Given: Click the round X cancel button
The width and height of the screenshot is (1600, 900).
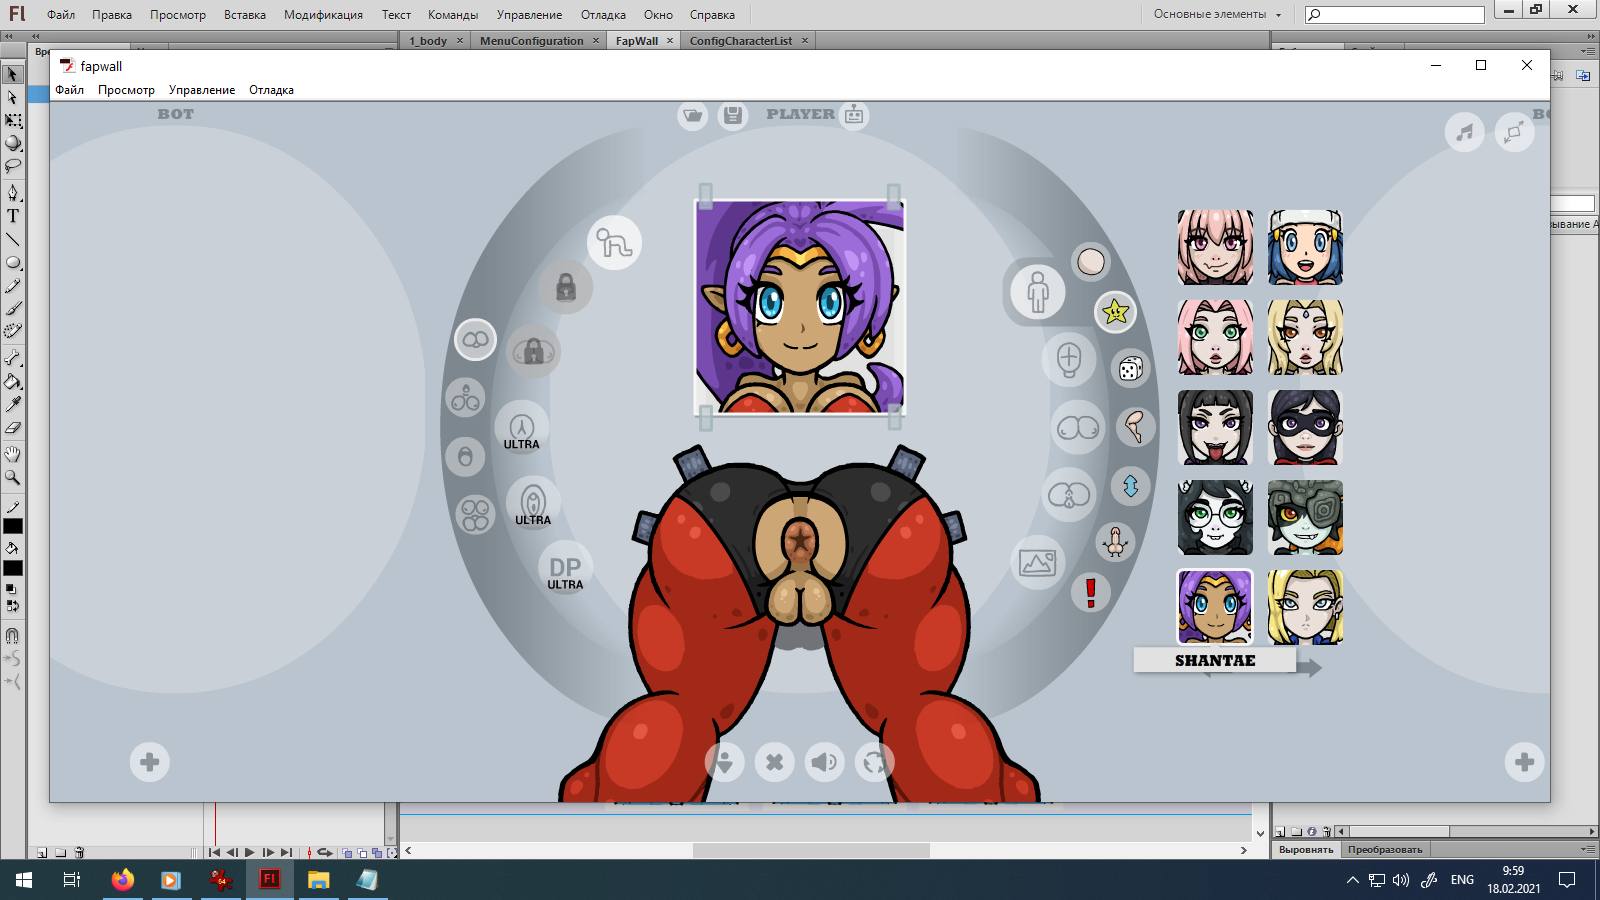Looking at the screenshot, I should [x=774, y=762].
